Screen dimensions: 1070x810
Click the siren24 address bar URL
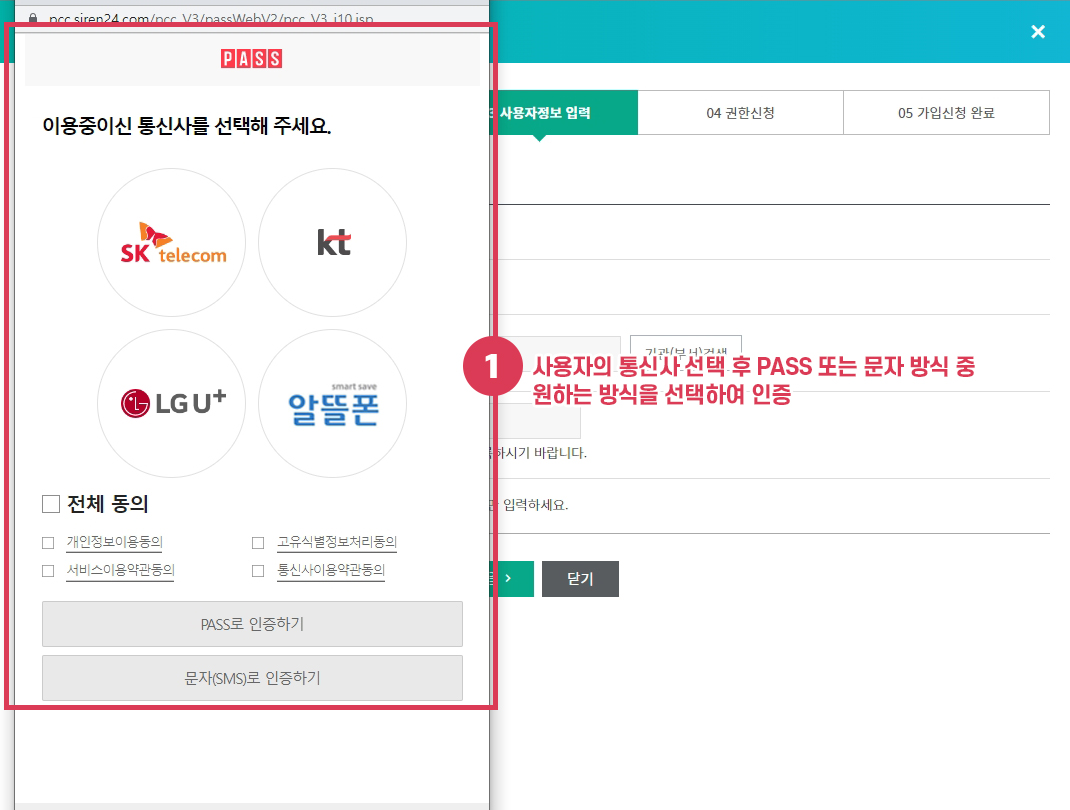pyautogui.click(x=211, y=19)
